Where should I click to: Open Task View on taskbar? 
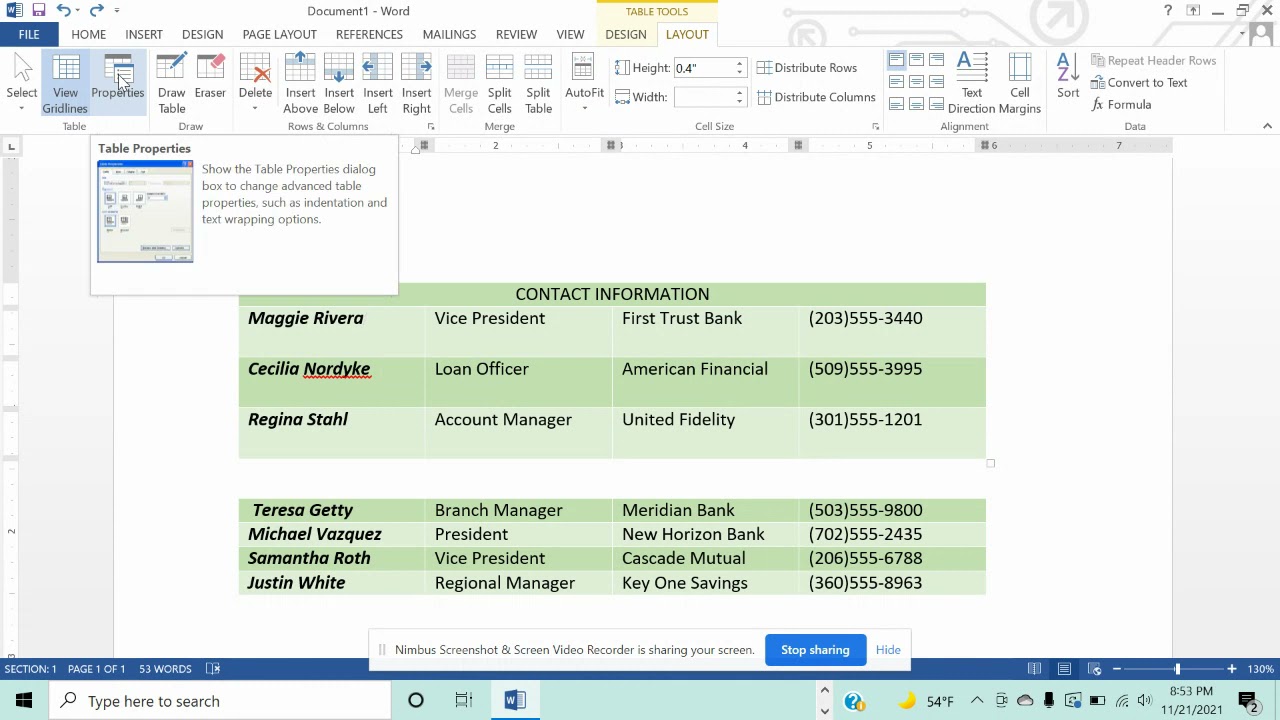point(463,701)
